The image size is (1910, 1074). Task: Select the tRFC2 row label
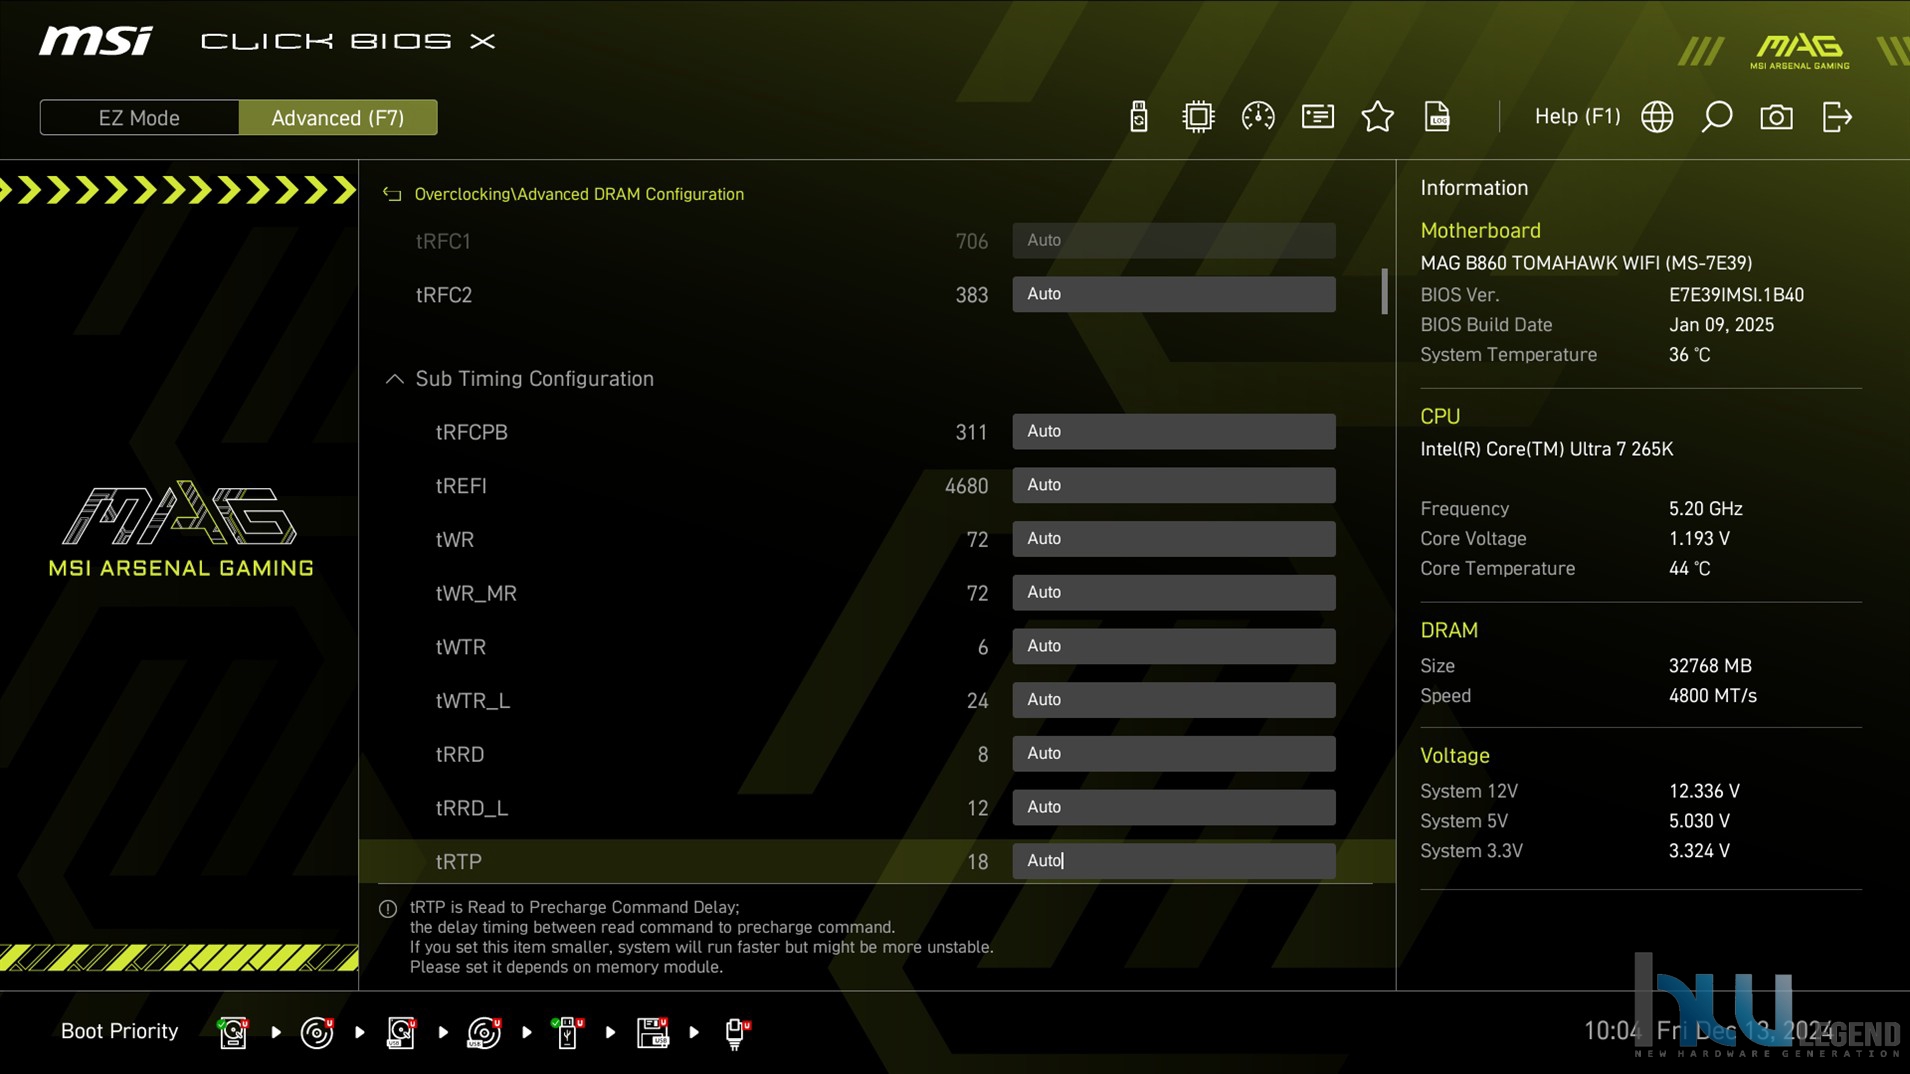coord(444,295)
